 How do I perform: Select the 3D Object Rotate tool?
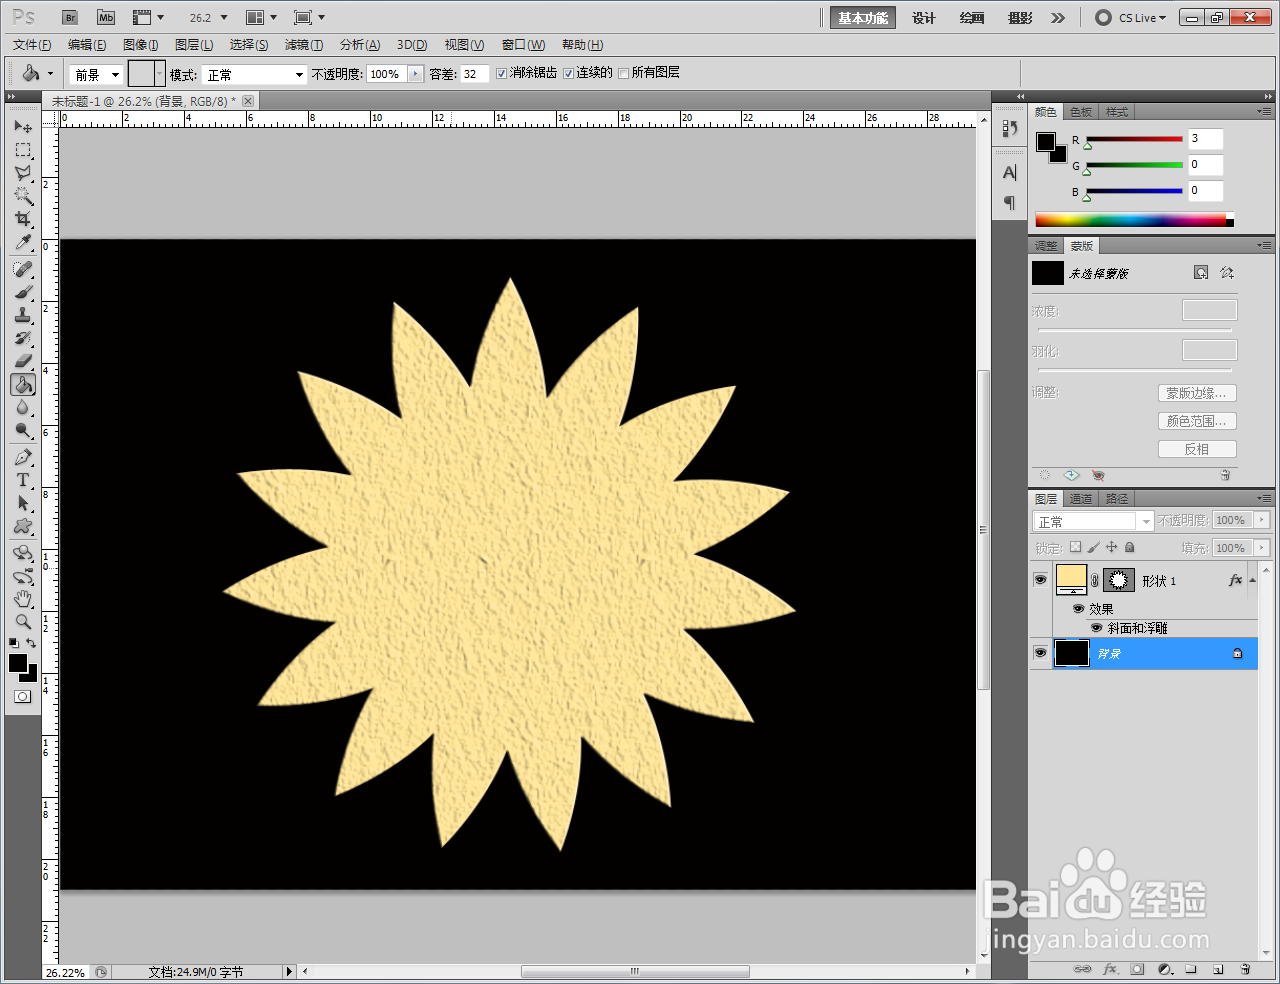[23, 554]
